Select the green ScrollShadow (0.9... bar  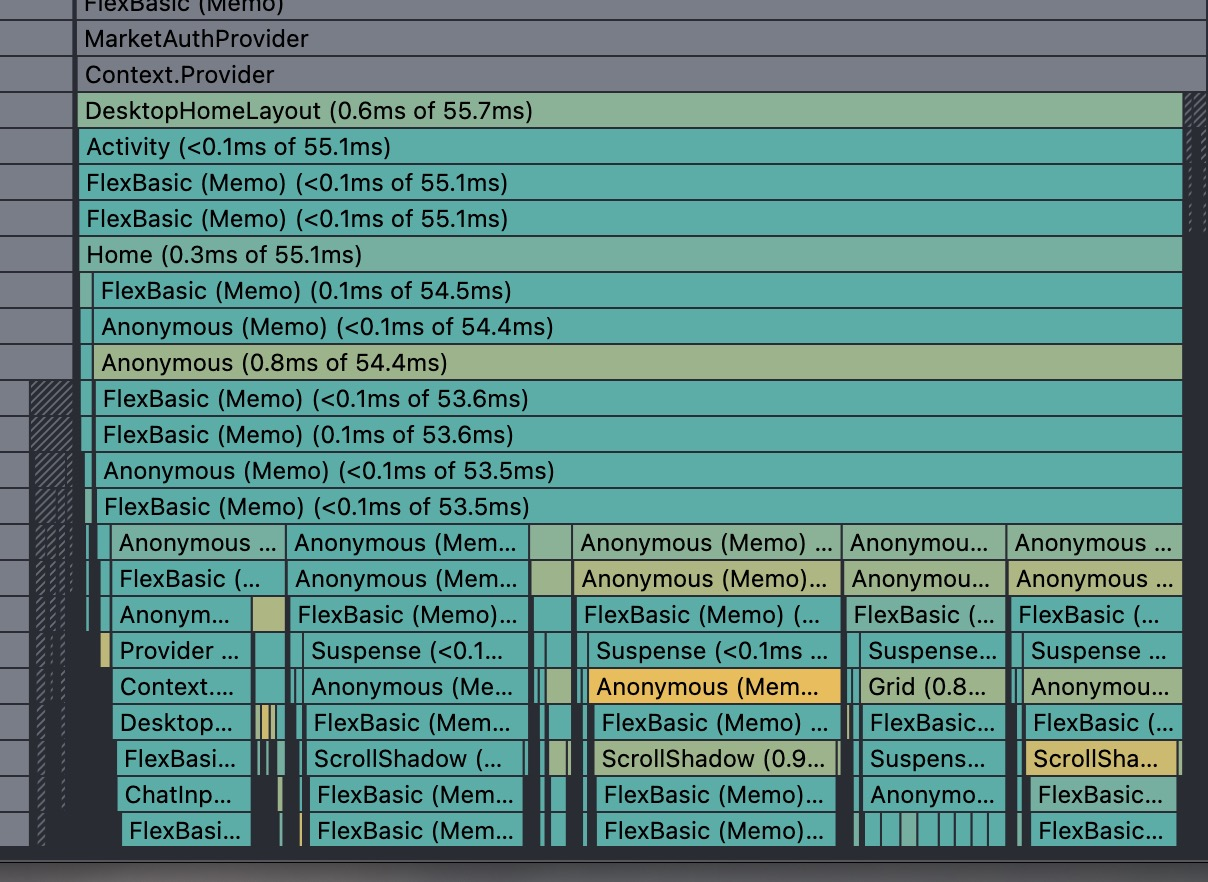(718, 759)
